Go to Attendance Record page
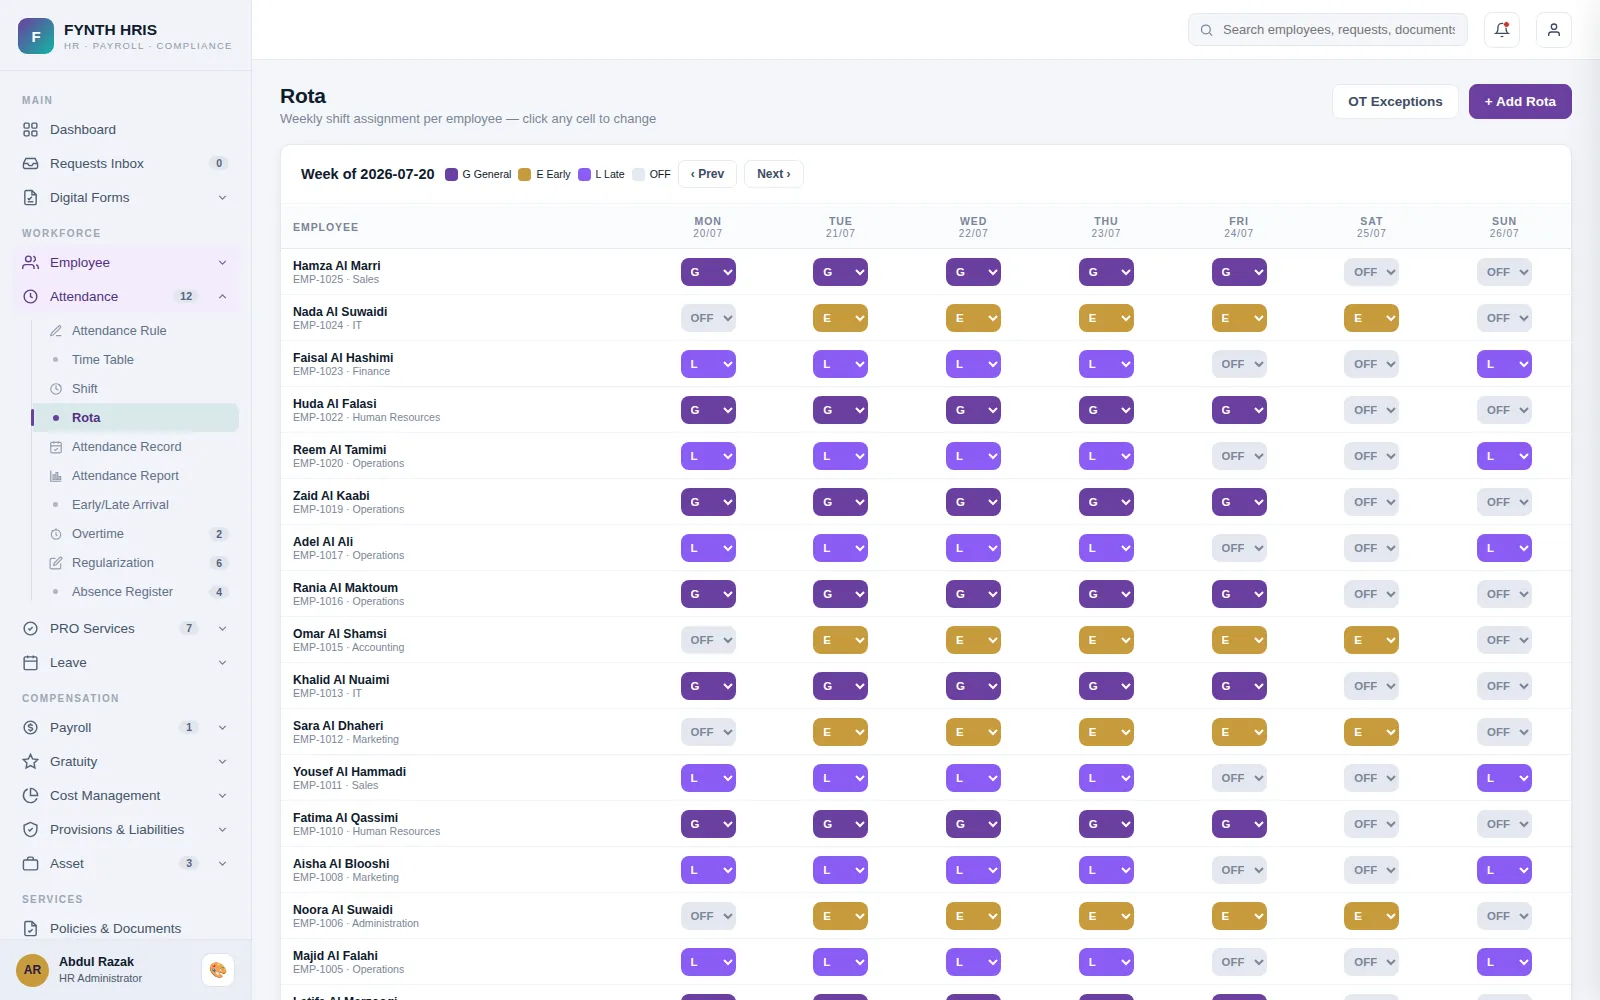This screenshot has width=1600, height=1000. pos(135,447)
